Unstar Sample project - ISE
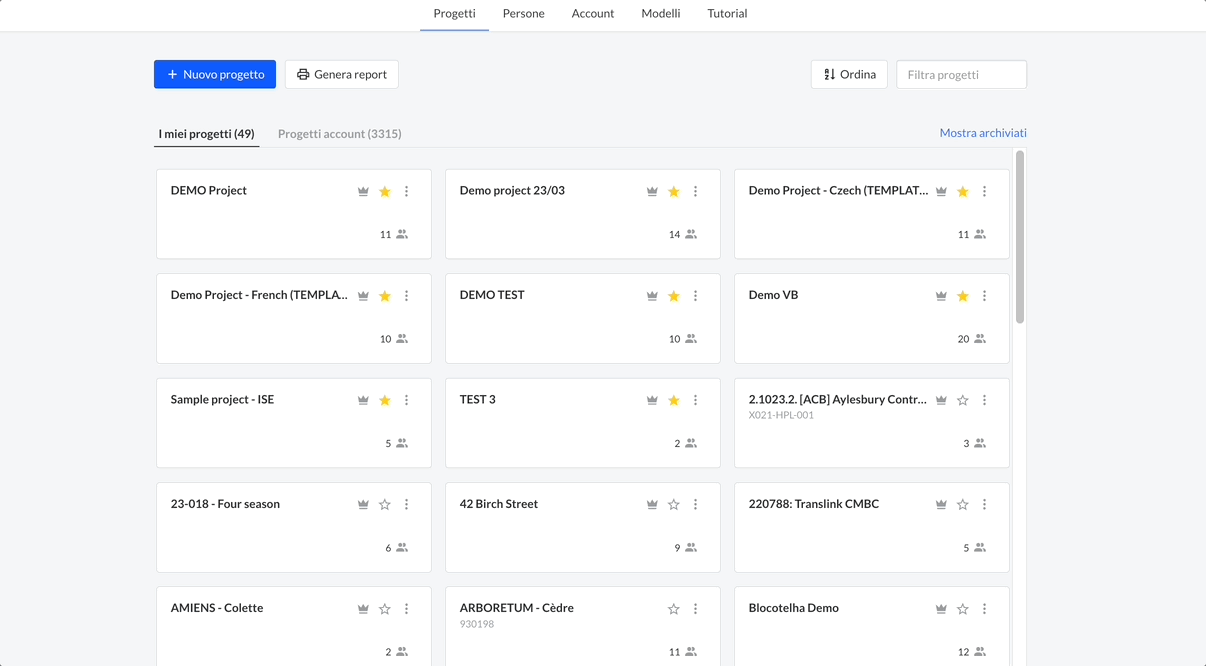 coord(385,400)
